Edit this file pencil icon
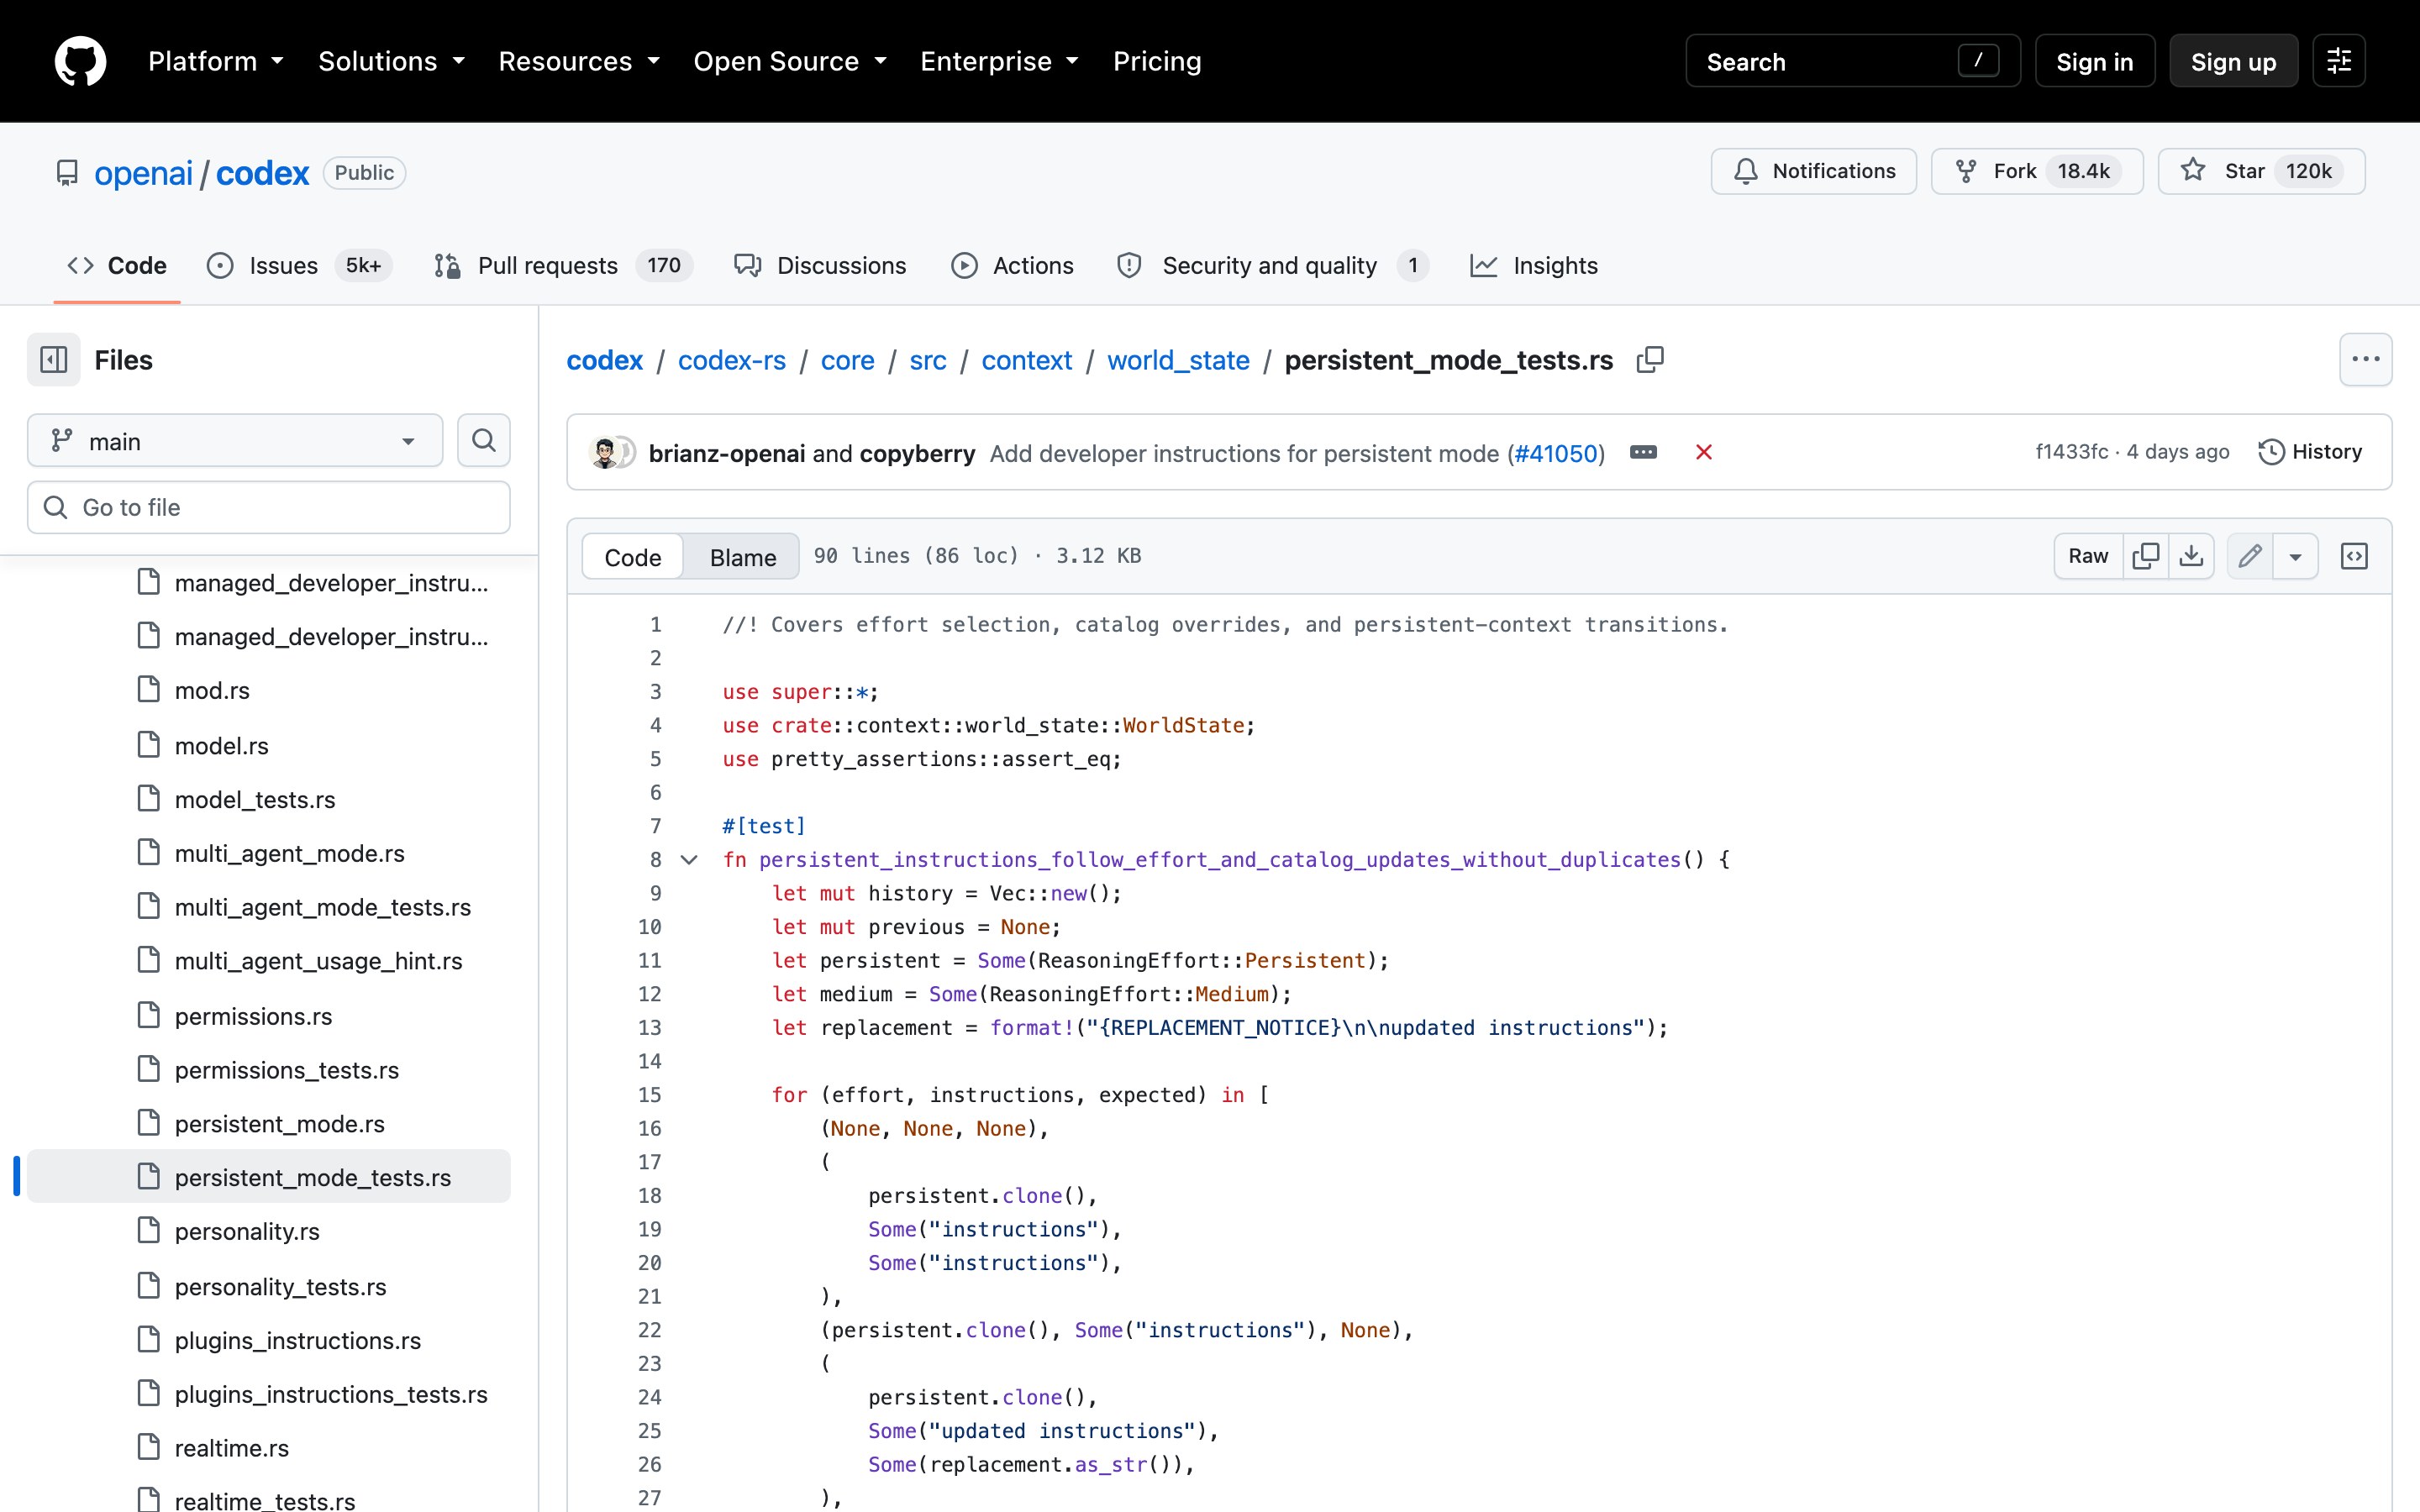 pyautogui.click(x=2250, y=556)
